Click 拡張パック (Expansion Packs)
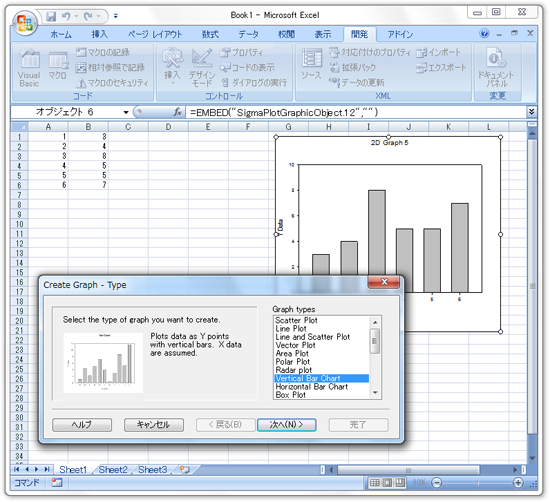The image size is (550, 502). (353, 67)
